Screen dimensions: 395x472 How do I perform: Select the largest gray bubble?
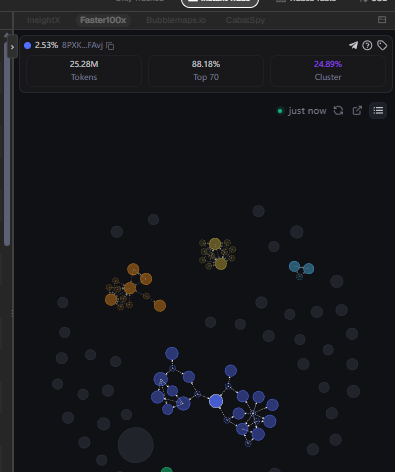(x=136, y=445)
